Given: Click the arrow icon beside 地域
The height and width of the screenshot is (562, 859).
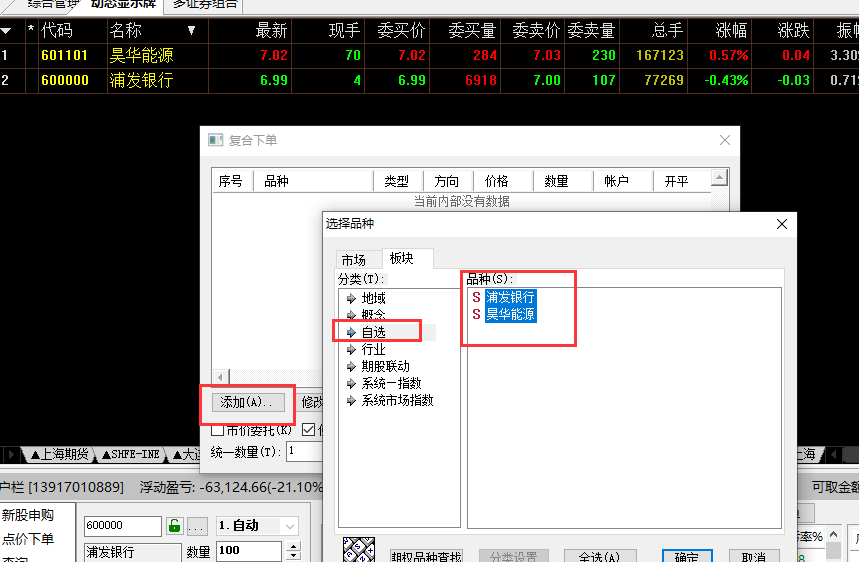Looking at the screenshot, I should coord(351,299).
